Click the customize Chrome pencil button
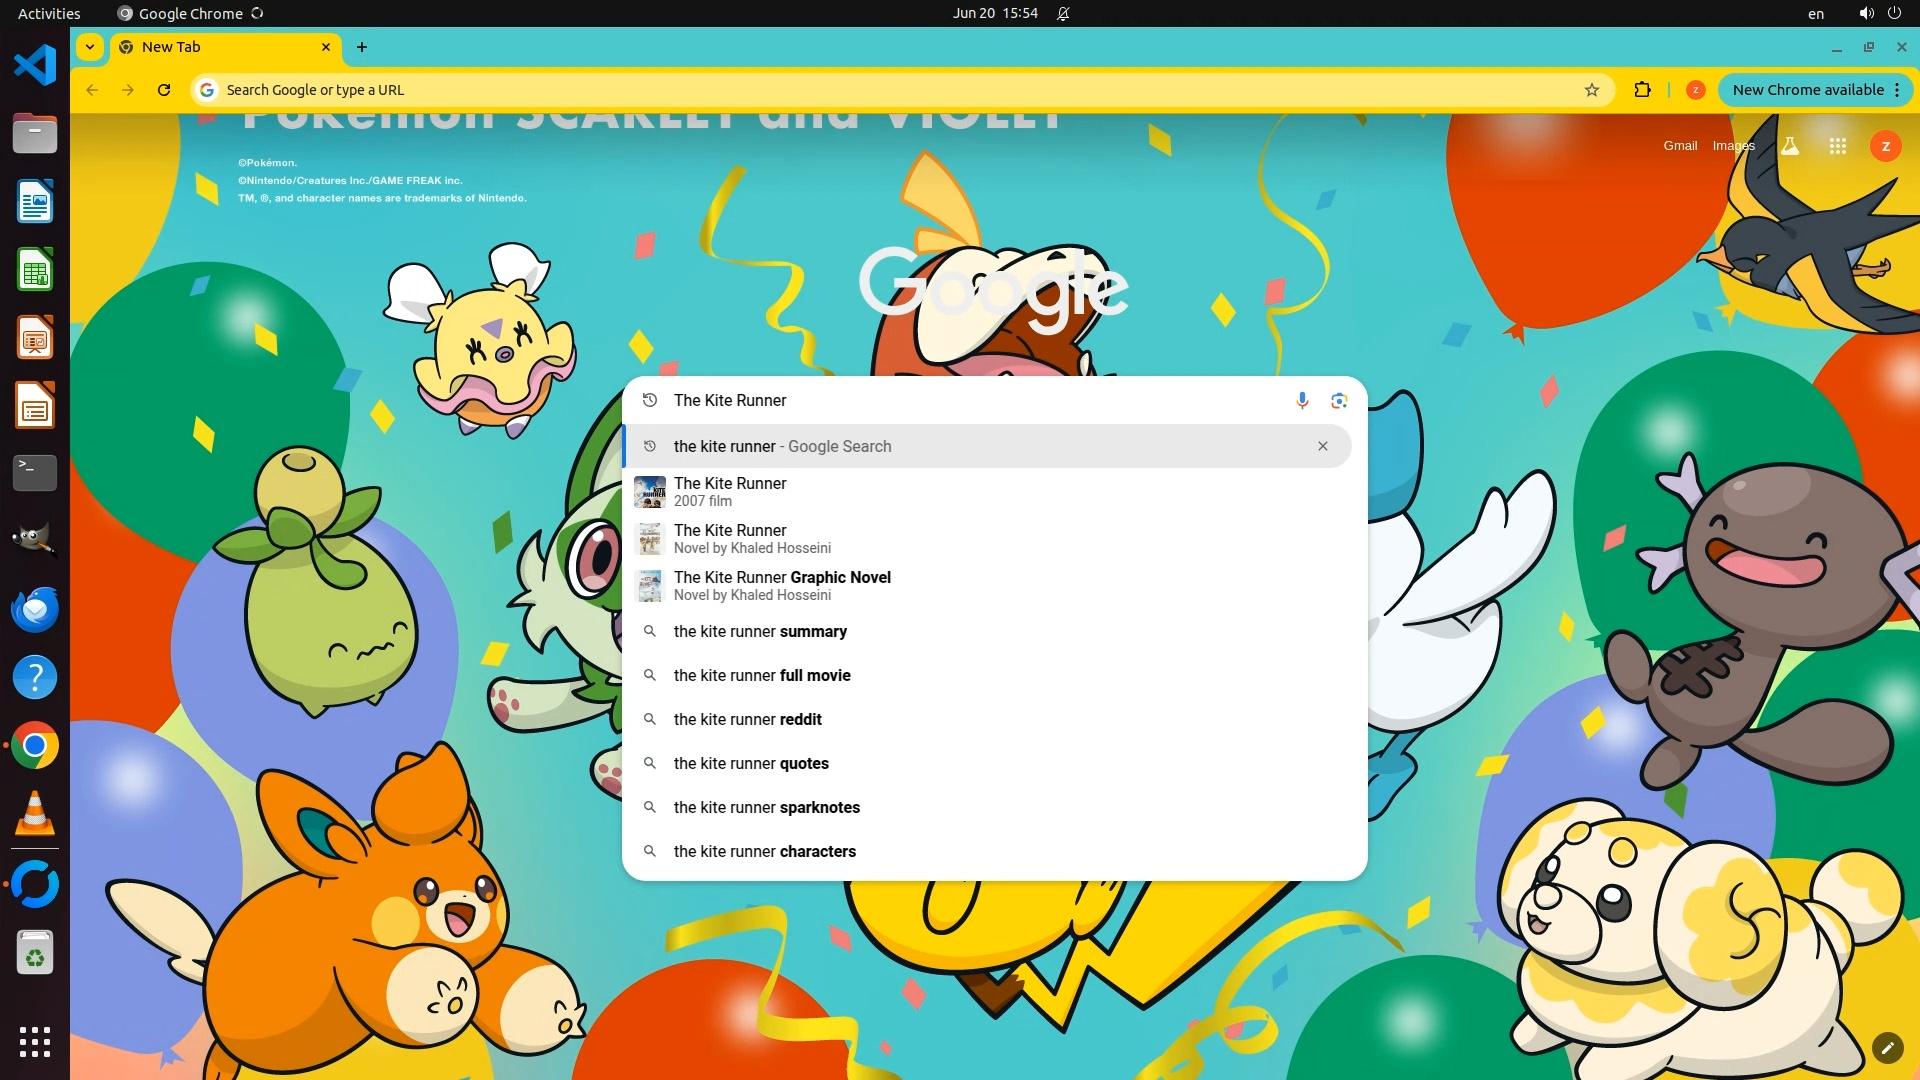Viewport: 1920px width, 1080px height. 1887,1047
